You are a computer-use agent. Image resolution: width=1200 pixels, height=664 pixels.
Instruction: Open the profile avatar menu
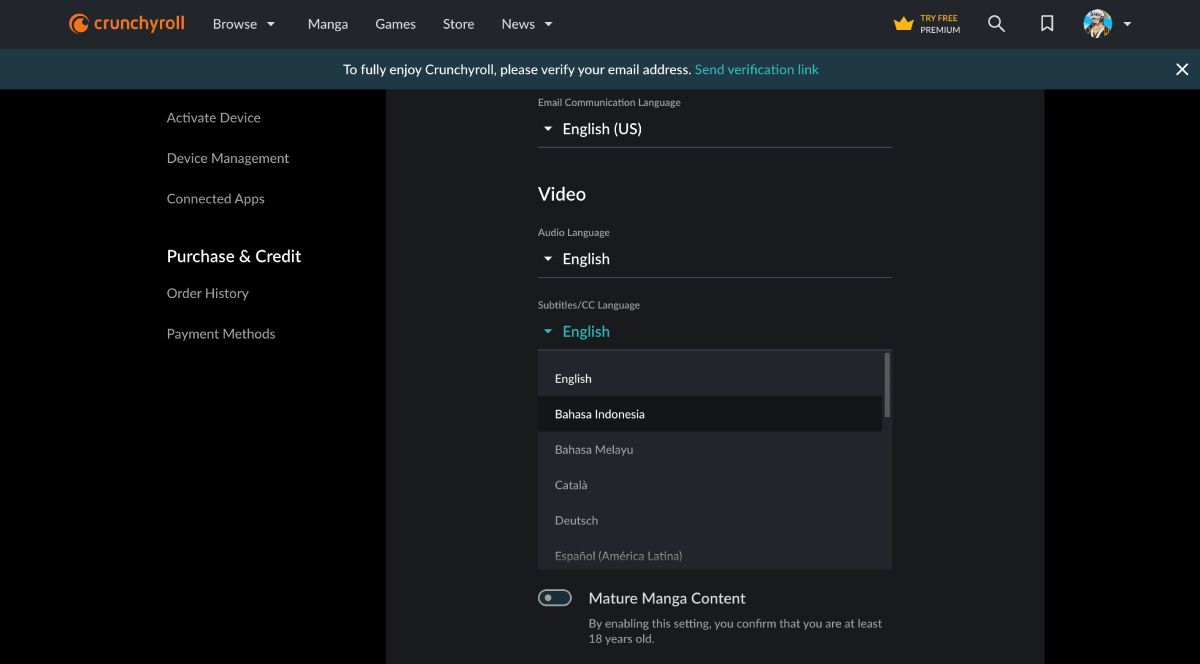(1107, 24)
